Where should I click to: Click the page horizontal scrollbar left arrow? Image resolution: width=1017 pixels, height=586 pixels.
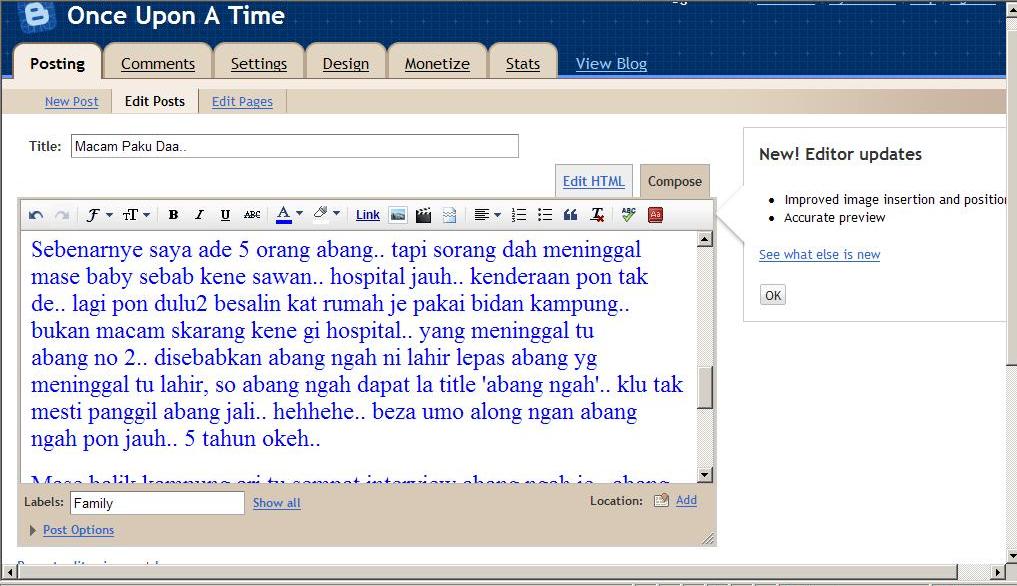pyautogui.click(x=10, y=572)
